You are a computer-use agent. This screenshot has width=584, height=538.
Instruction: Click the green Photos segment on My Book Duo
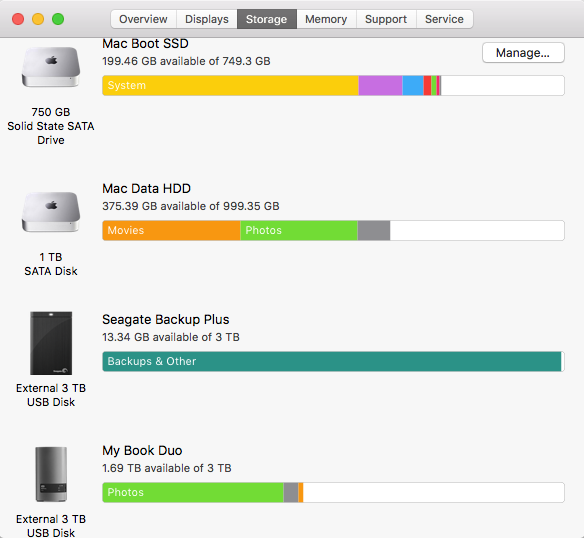(x=193, y=492)
